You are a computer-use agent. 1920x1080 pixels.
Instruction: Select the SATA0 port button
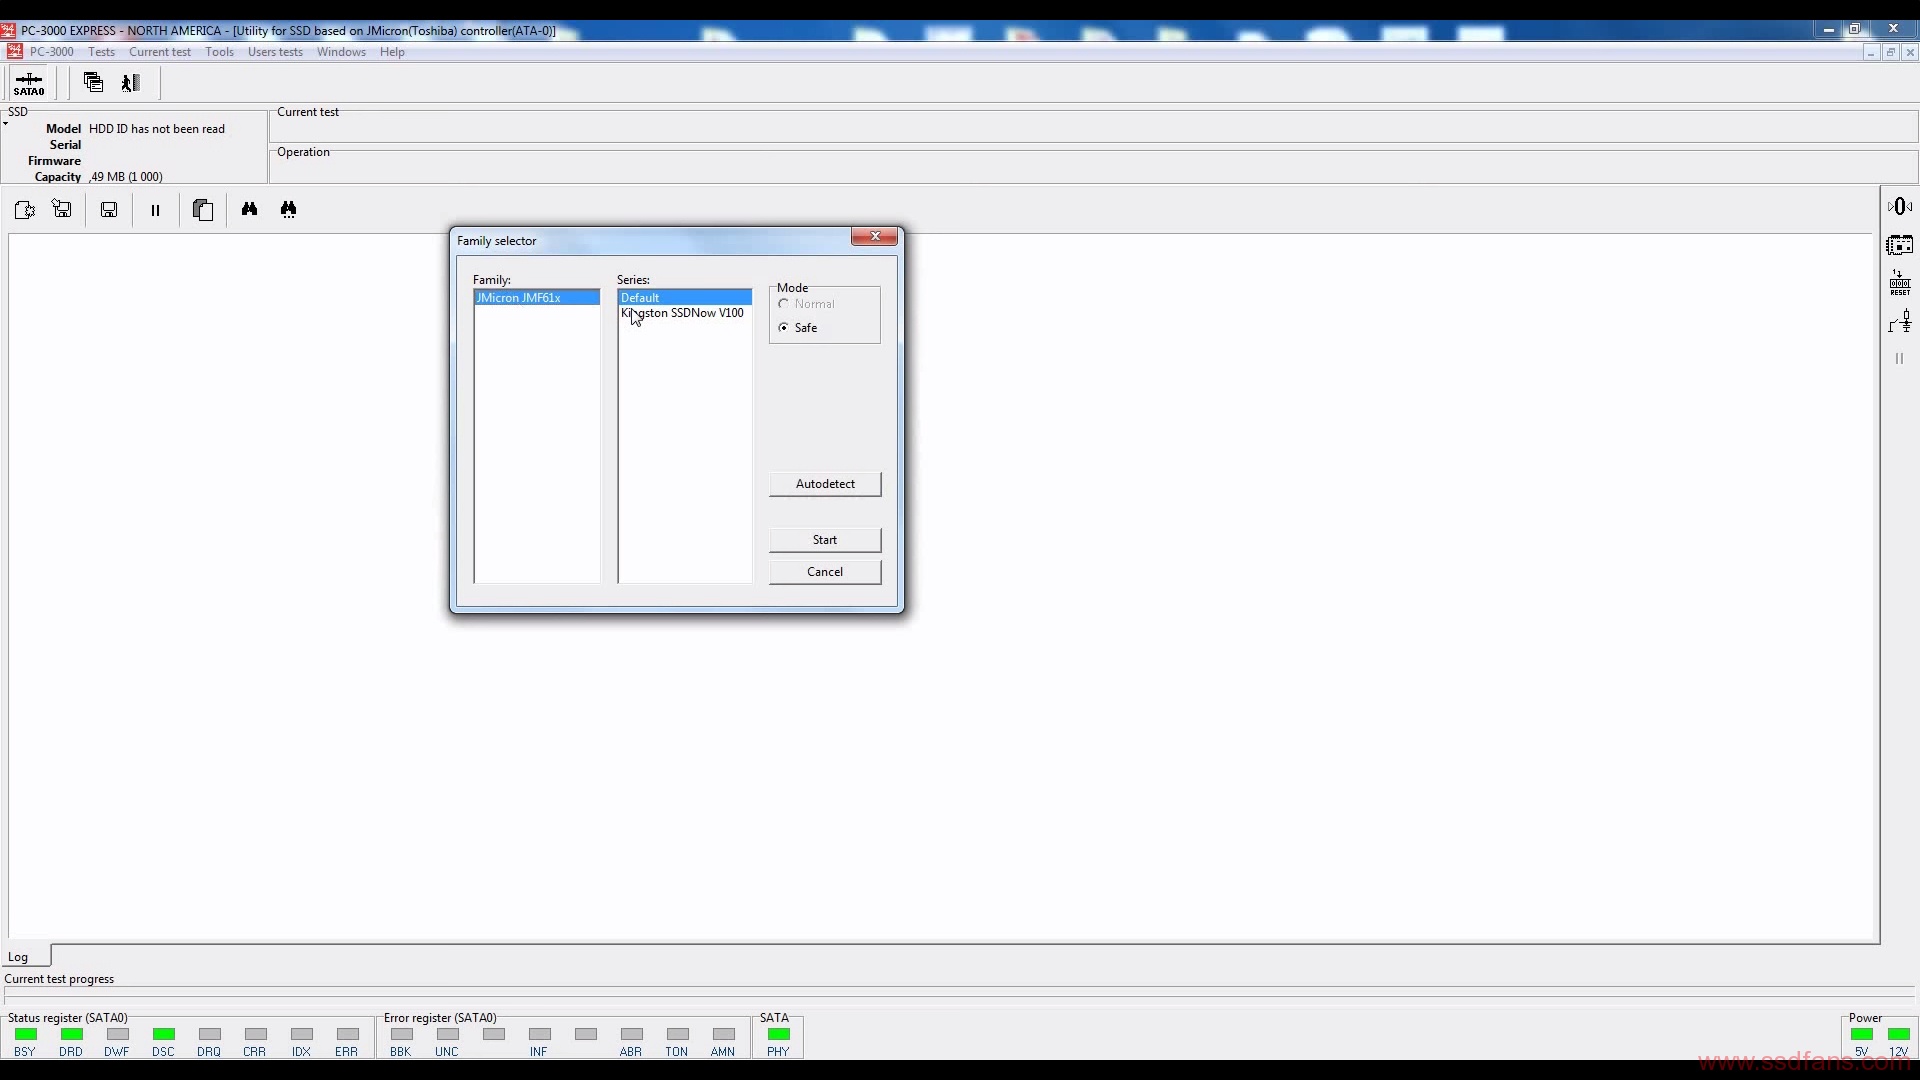click(29, 83)
